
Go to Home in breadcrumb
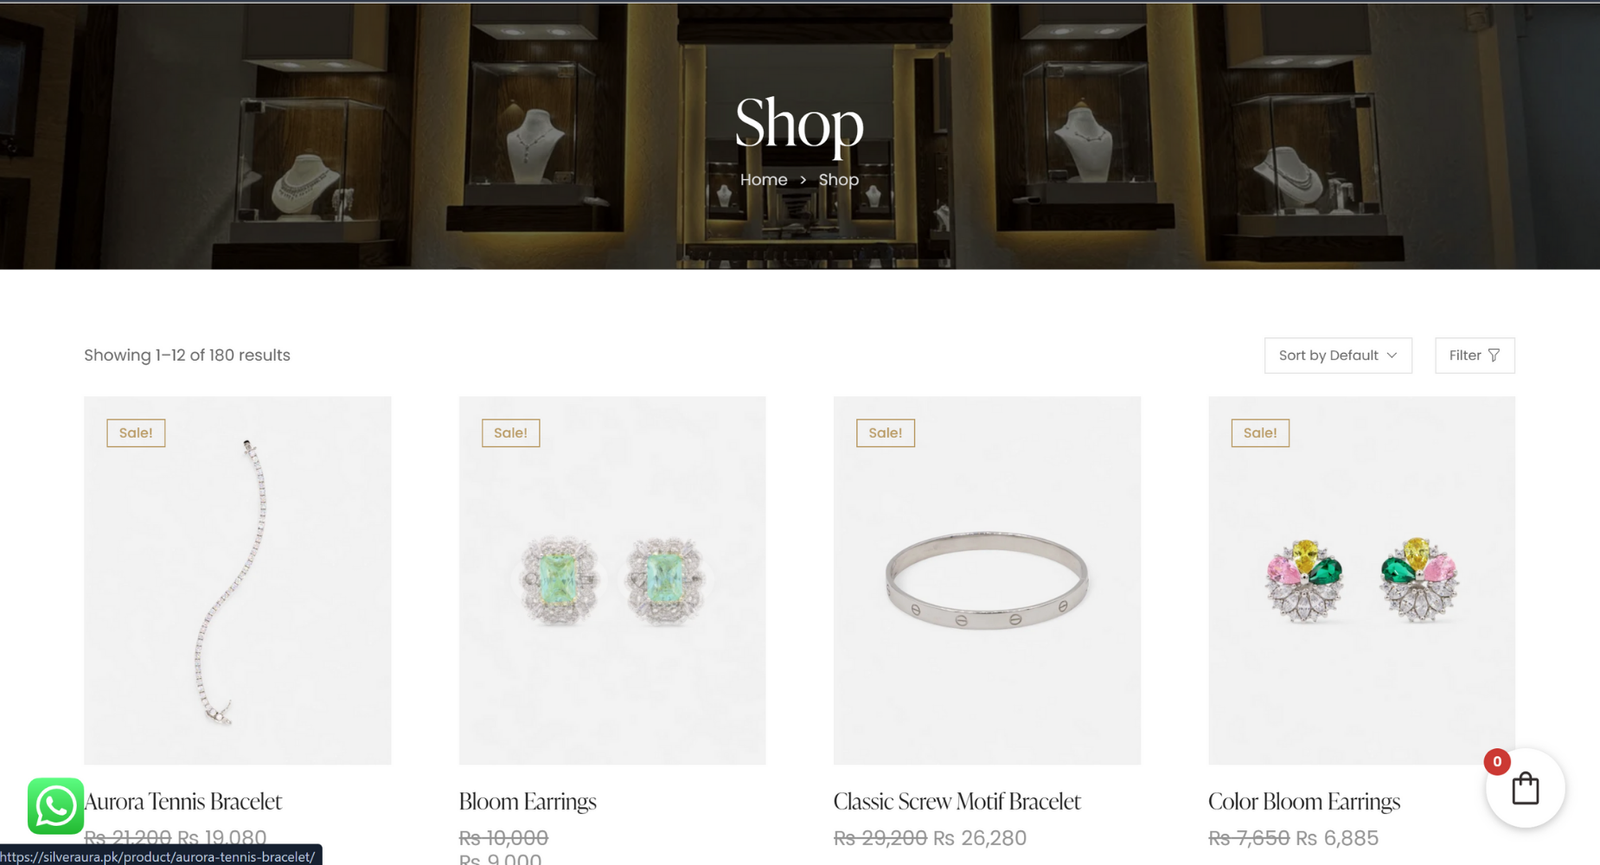764,180
